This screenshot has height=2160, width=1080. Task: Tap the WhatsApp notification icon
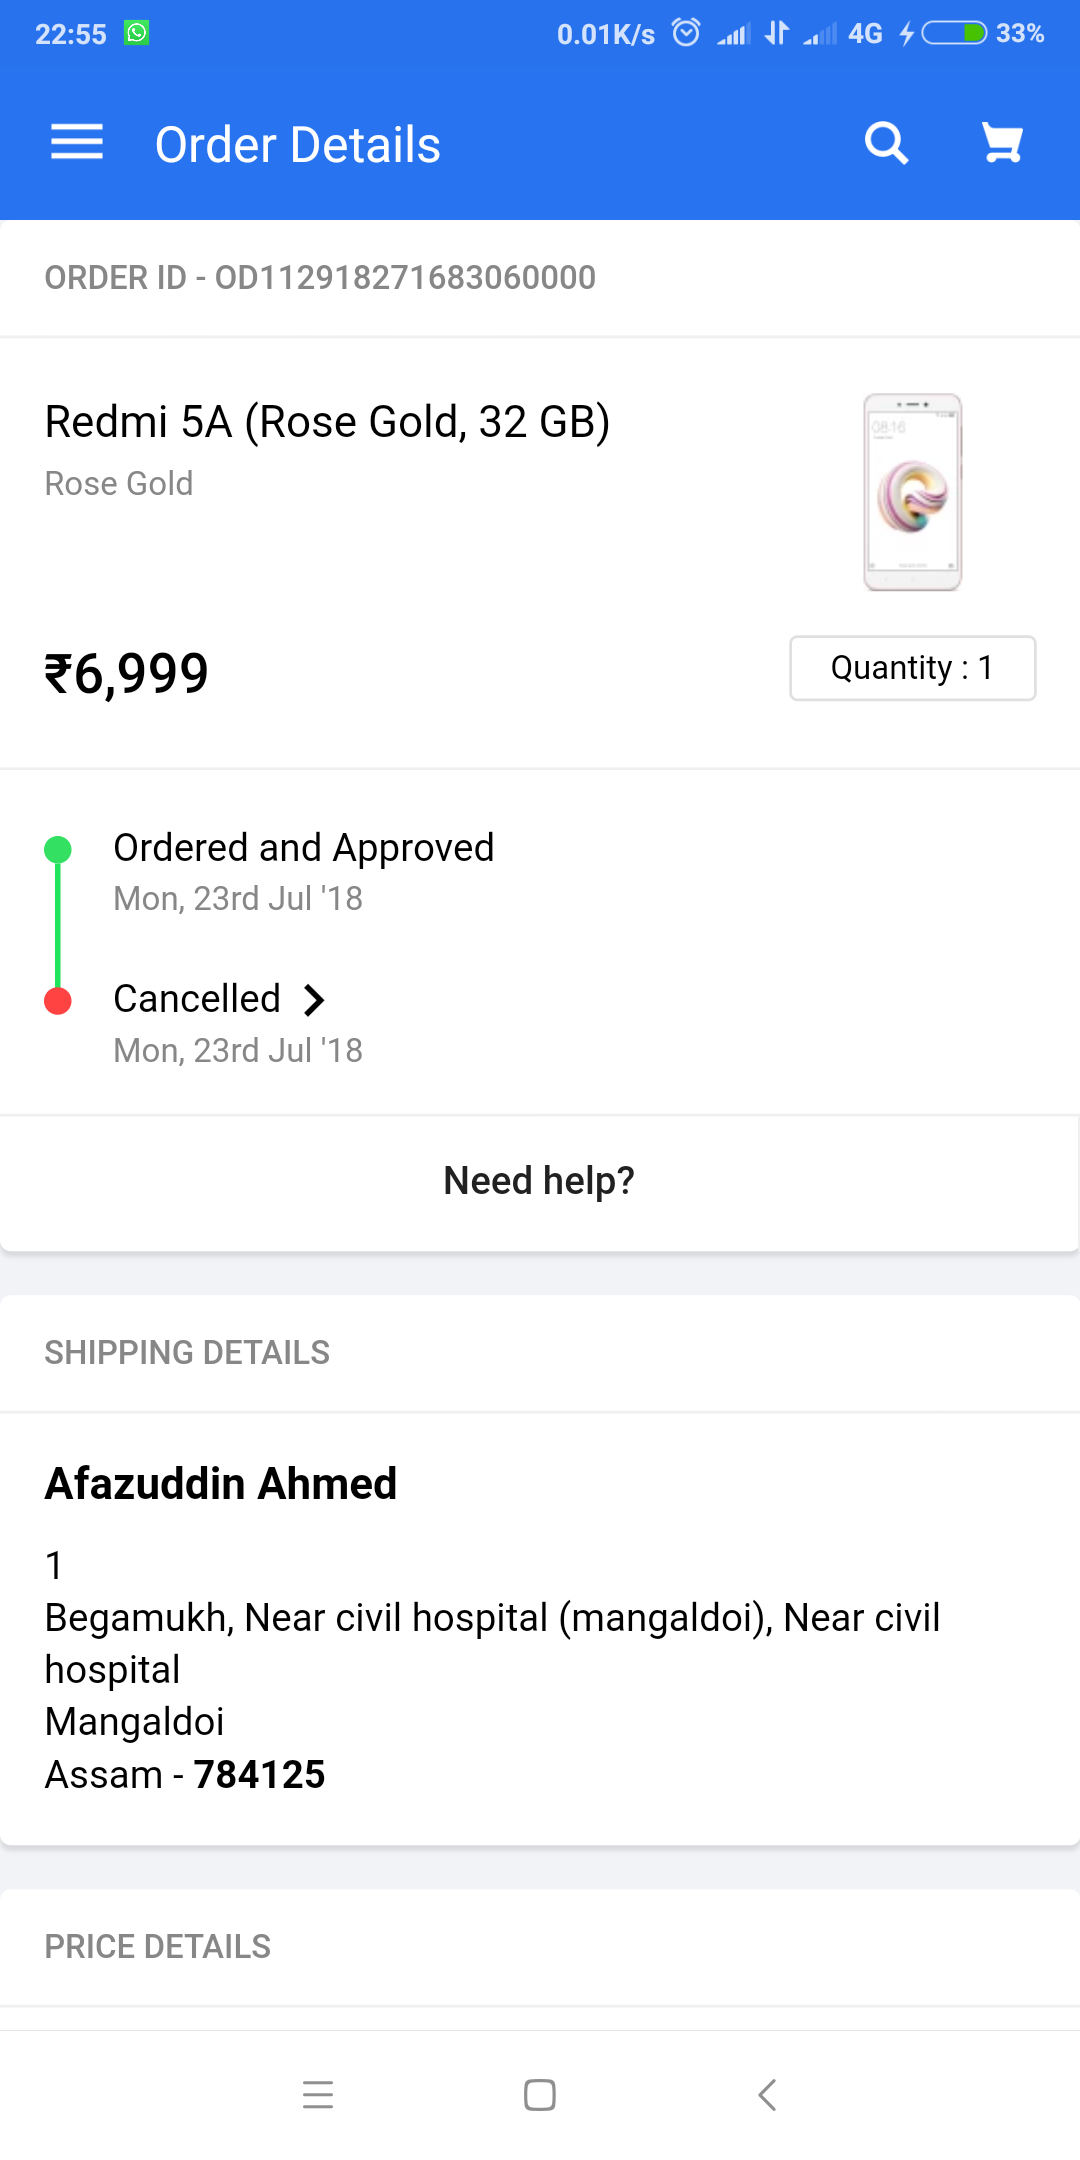point(136,33)
